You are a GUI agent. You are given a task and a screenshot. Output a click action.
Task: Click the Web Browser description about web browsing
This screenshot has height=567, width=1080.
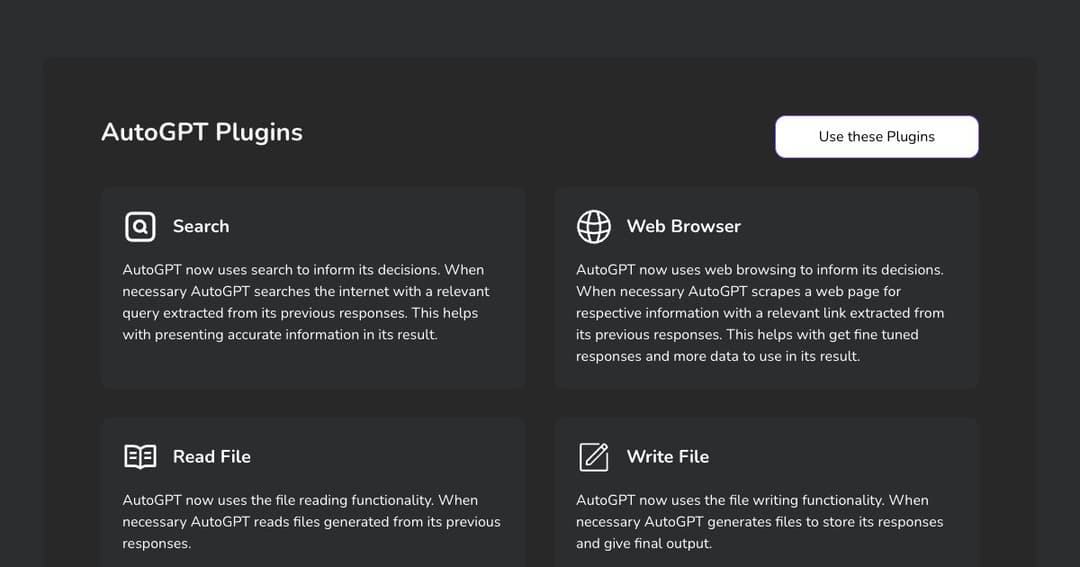coord(760,313)
